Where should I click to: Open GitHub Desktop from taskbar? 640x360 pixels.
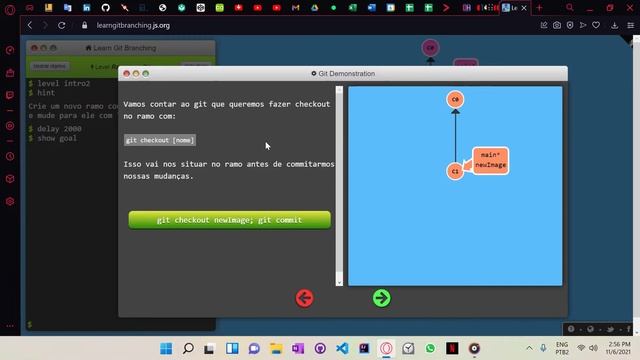[x=320, y=348]
